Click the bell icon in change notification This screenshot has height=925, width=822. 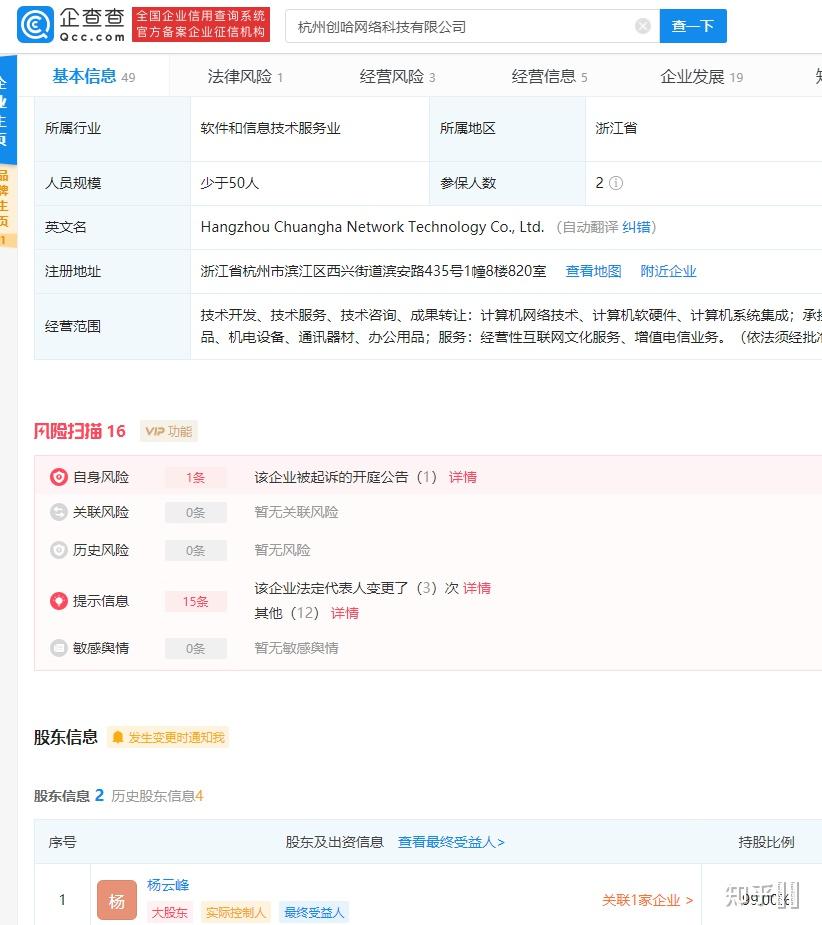117,737
